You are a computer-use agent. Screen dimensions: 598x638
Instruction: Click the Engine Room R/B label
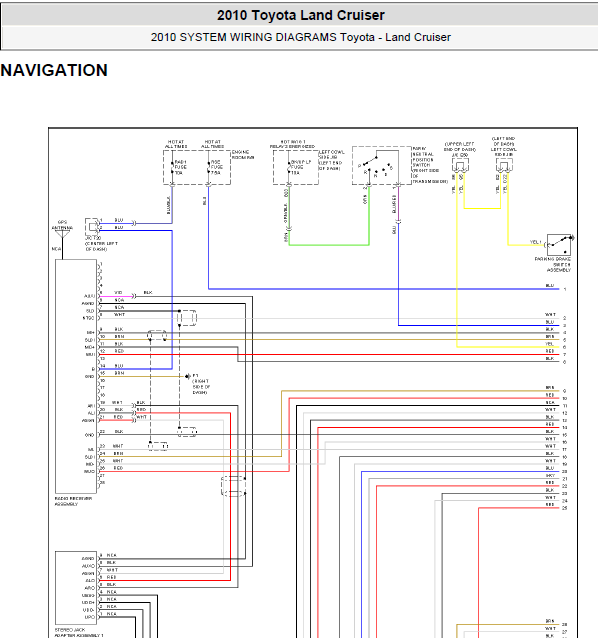tap(243, 155)
